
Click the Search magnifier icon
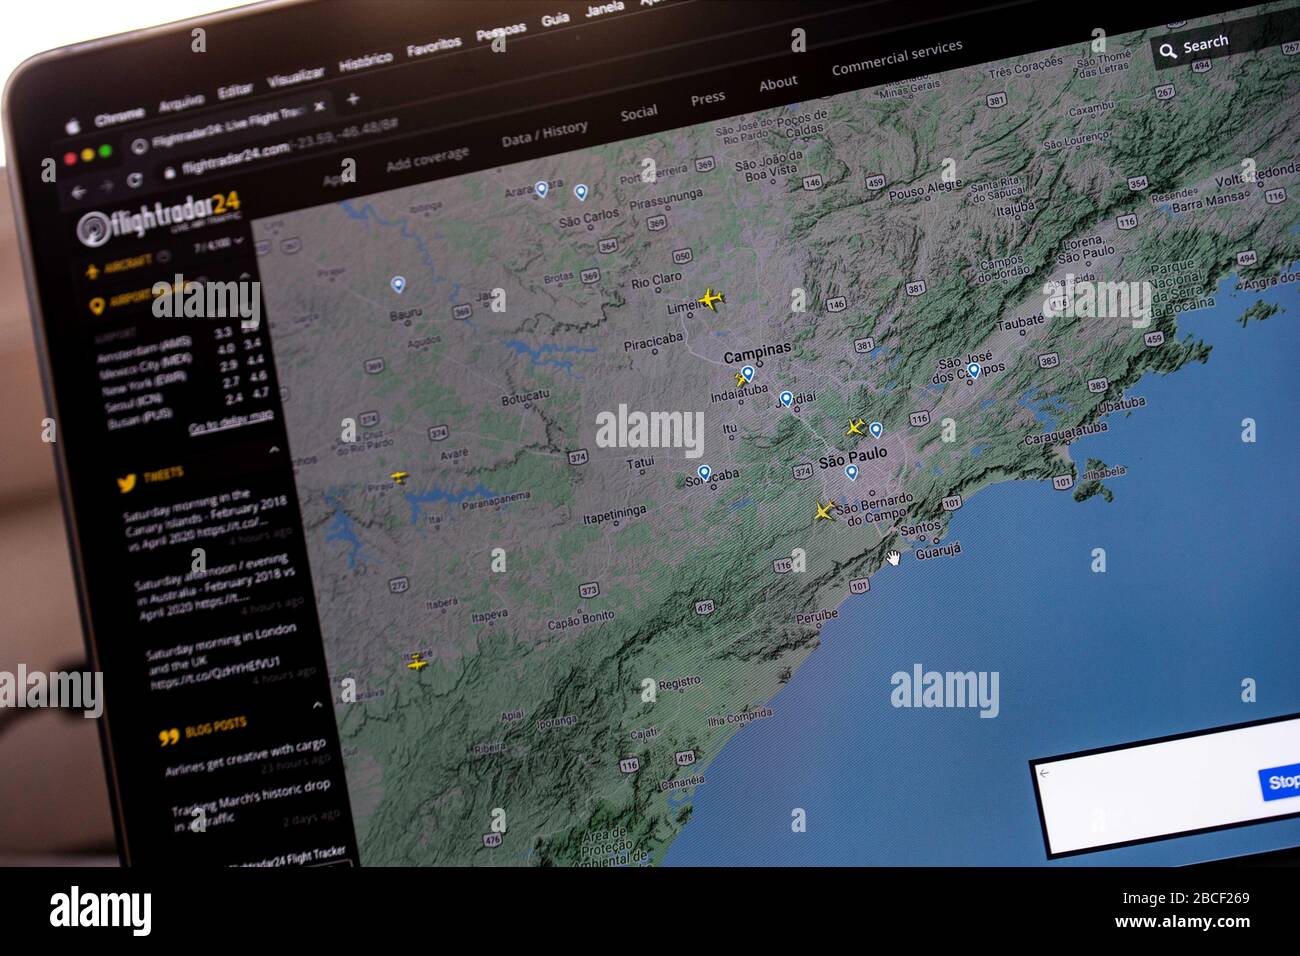[1166, 51]
